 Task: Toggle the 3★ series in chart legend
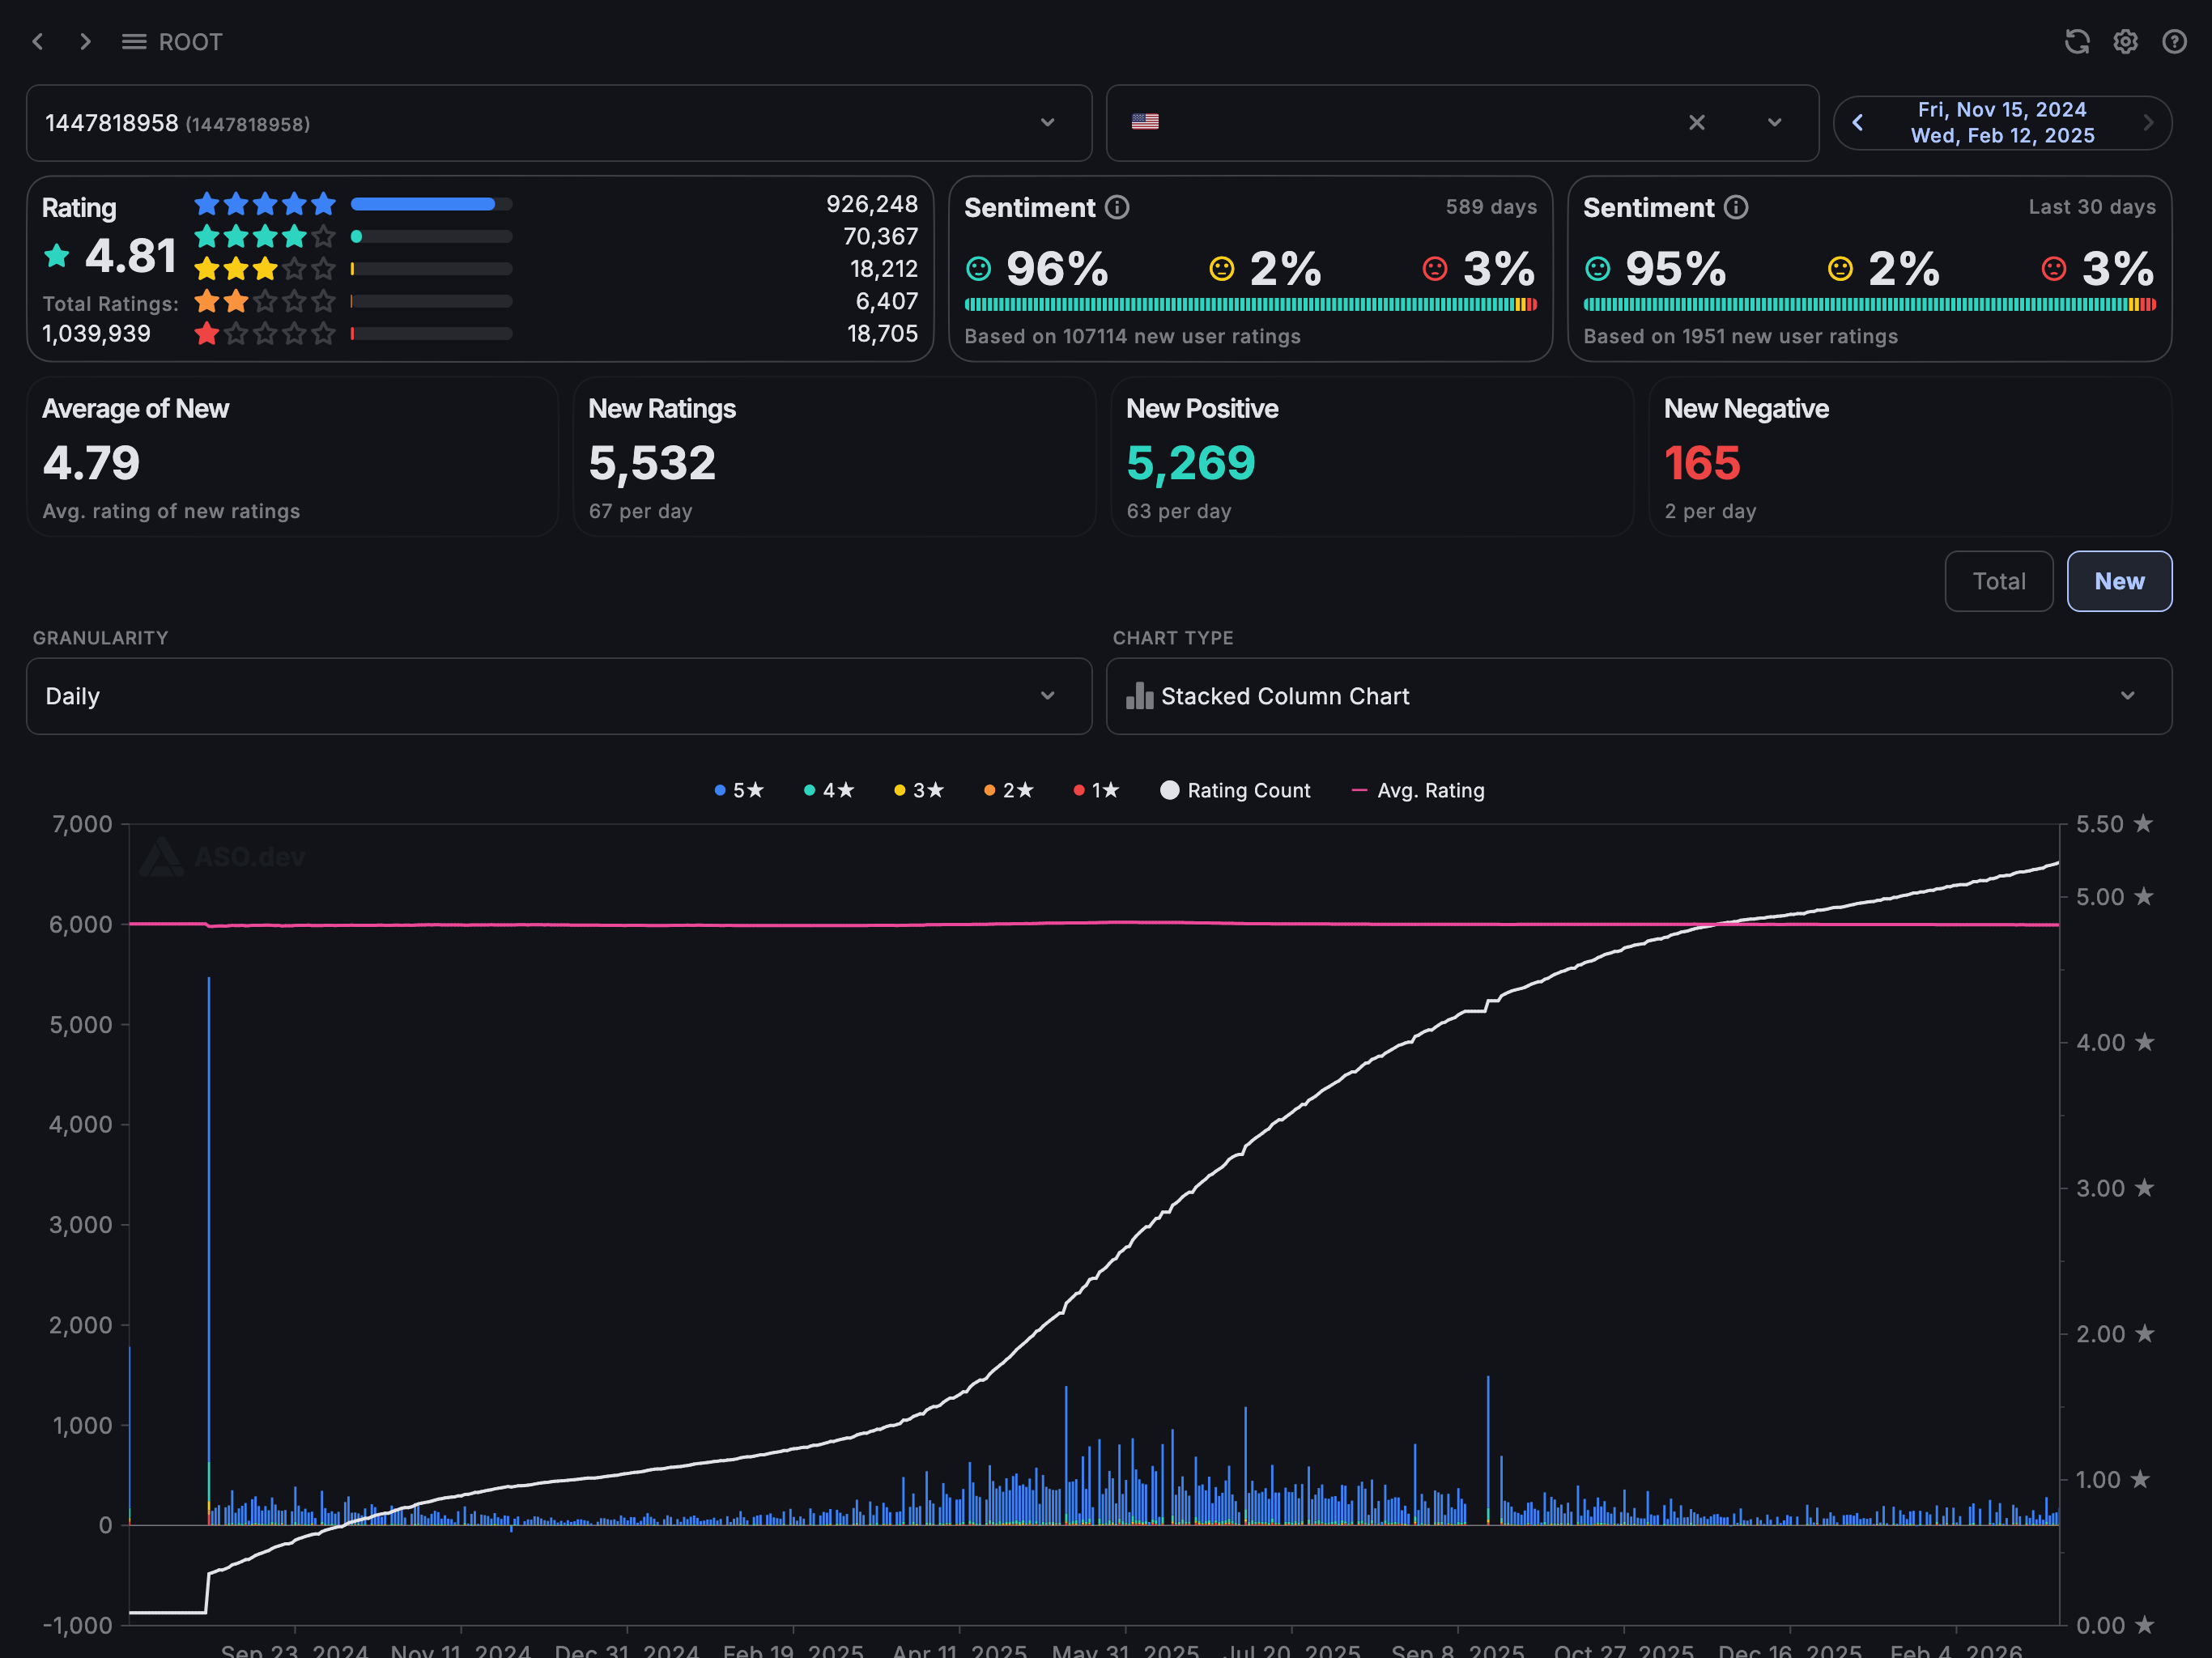click(919, 790)
